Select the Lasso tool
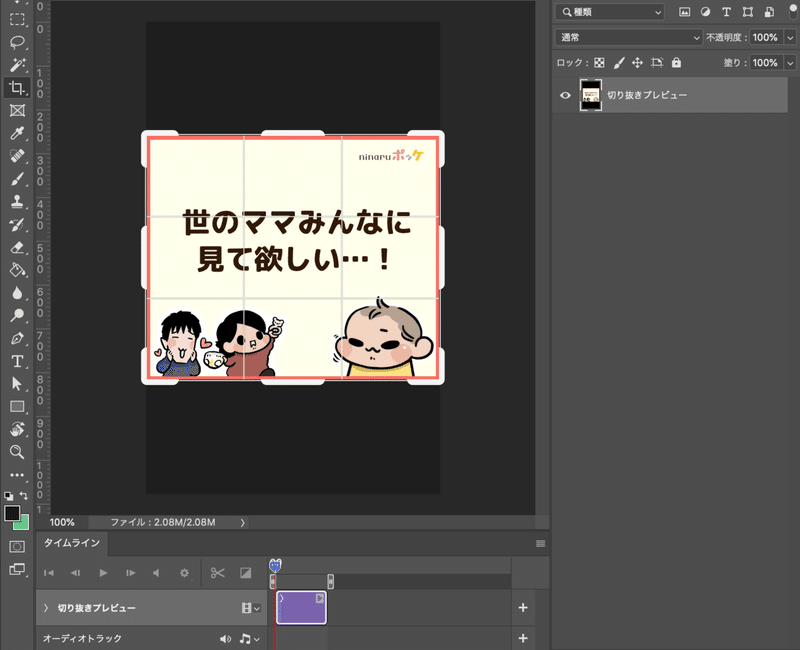 point(17,42)
